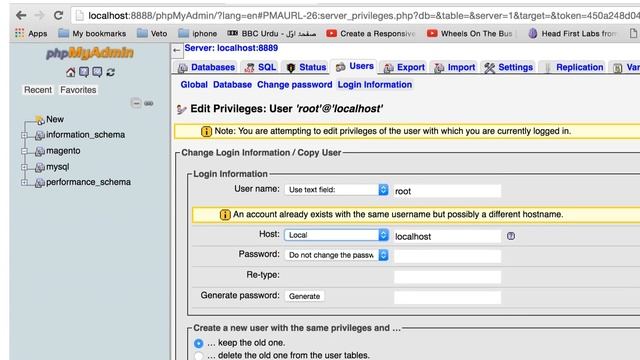Collapse navigation panel arrow button

click(176, 50)
